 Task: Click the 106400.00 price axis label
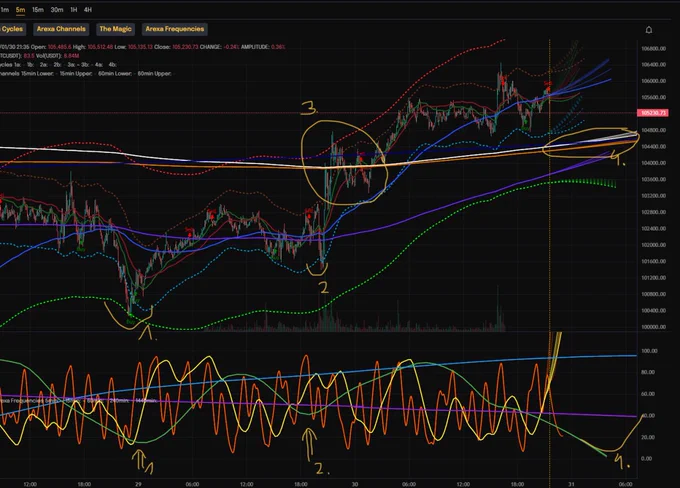tap(654, 65)
